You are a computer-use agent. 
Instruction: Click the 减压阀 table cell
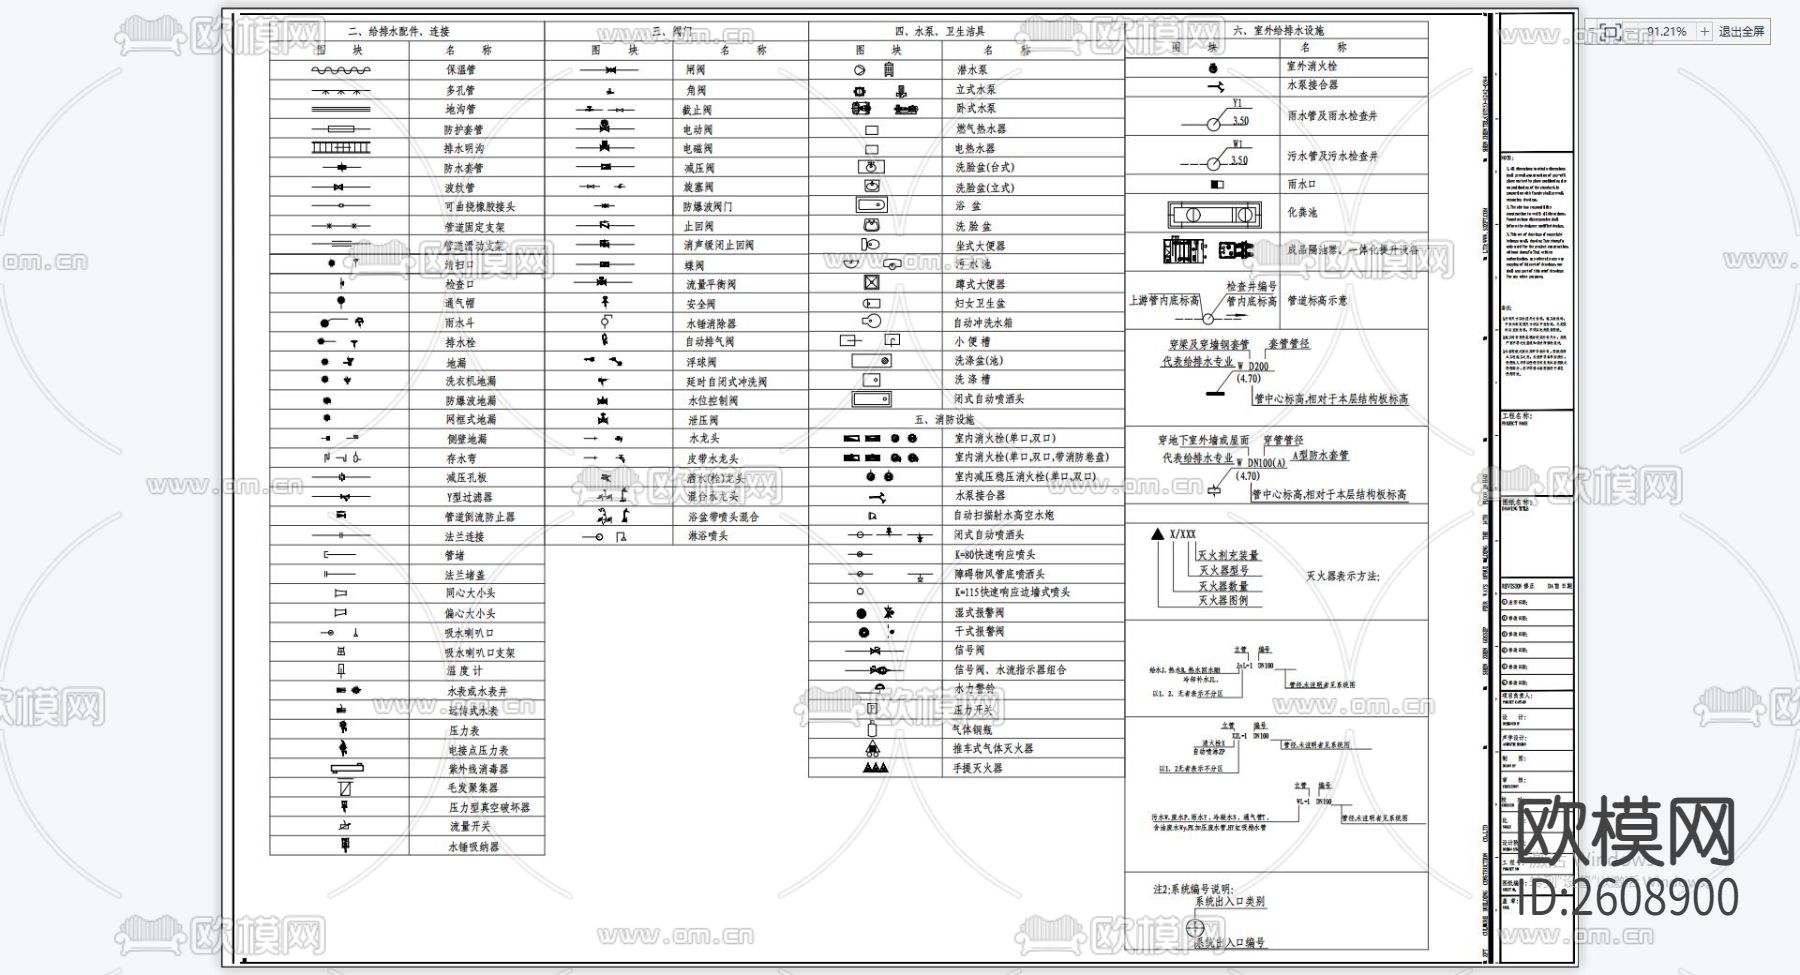[x=741, y=168]
